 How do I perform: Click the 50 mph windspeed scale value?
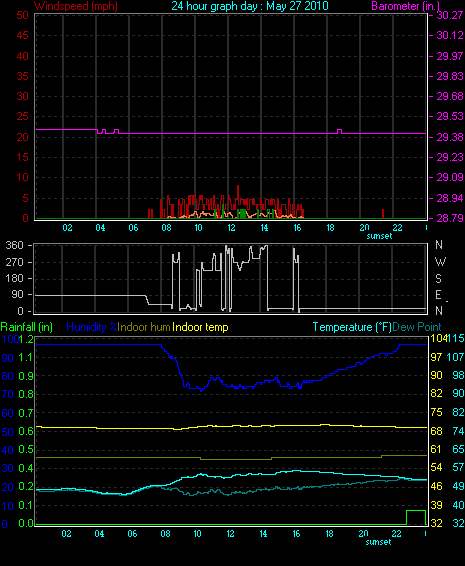(x=22, y=15)
